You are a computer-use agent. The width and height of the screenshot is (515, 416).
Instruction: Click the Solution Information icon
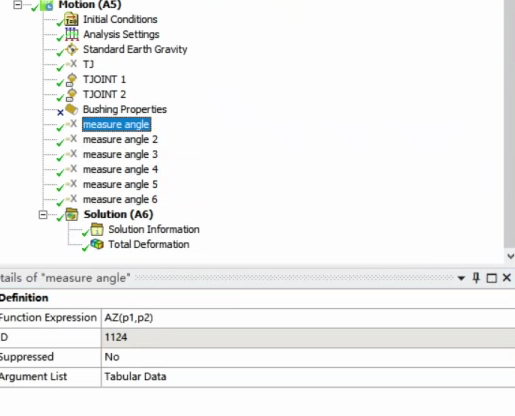point(97,229)
